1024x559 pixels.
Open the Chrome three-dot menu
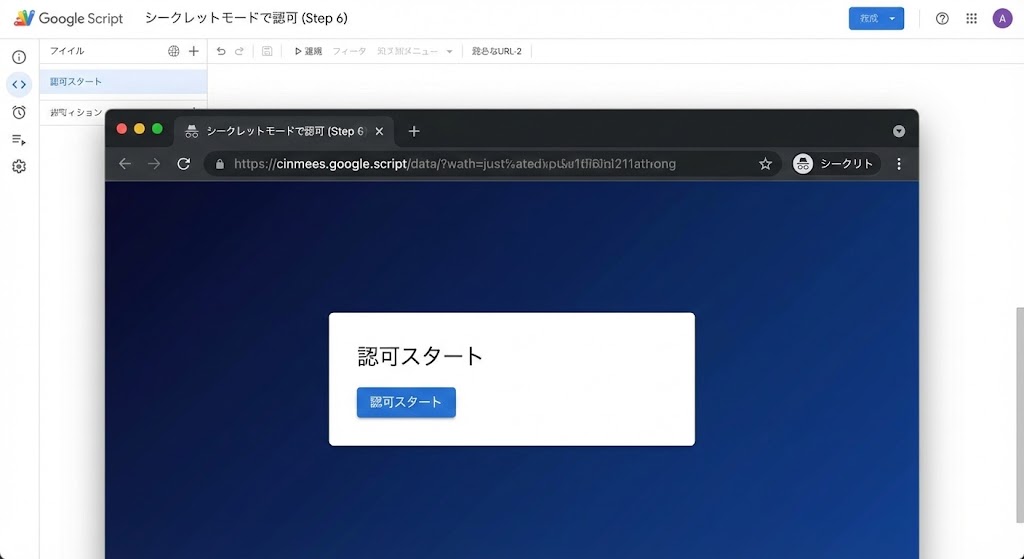coord(899,164)
